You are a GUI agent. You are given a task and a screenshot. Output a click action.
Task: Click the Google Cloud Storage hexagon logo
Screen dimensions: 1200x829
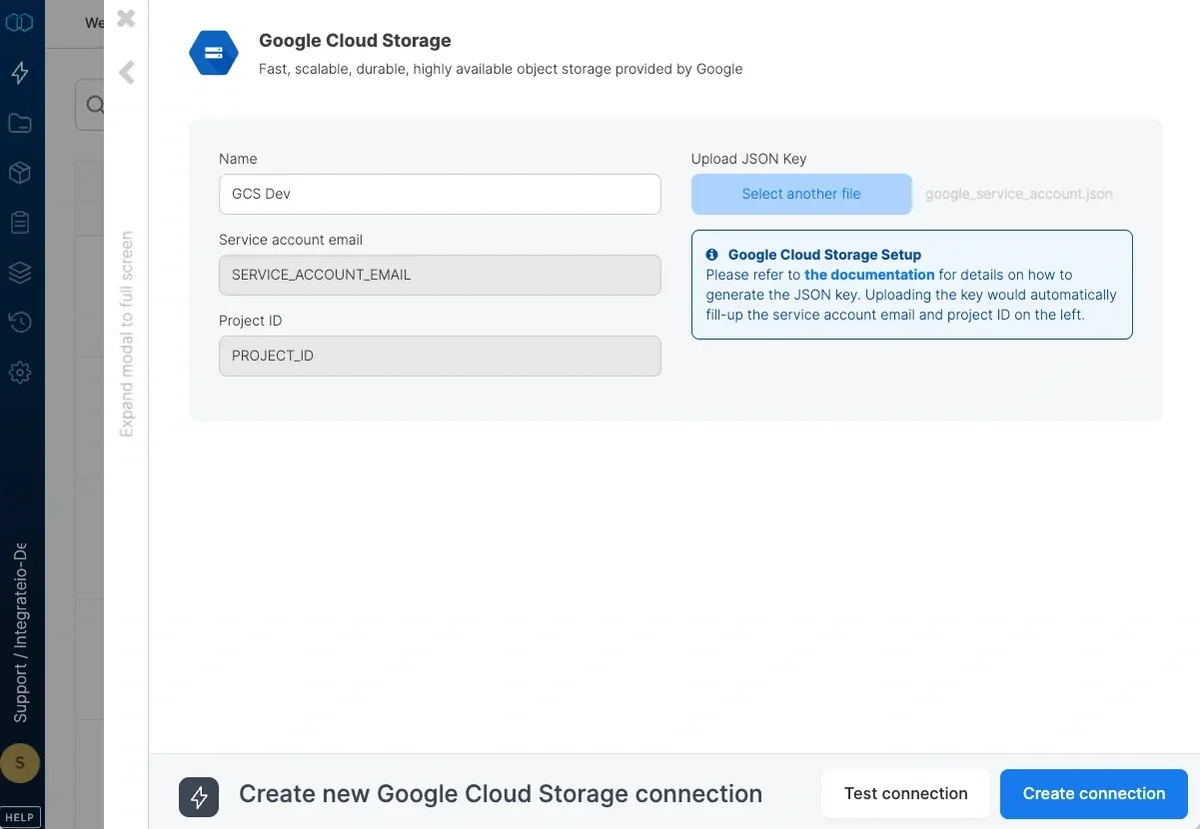coord(213,53)
